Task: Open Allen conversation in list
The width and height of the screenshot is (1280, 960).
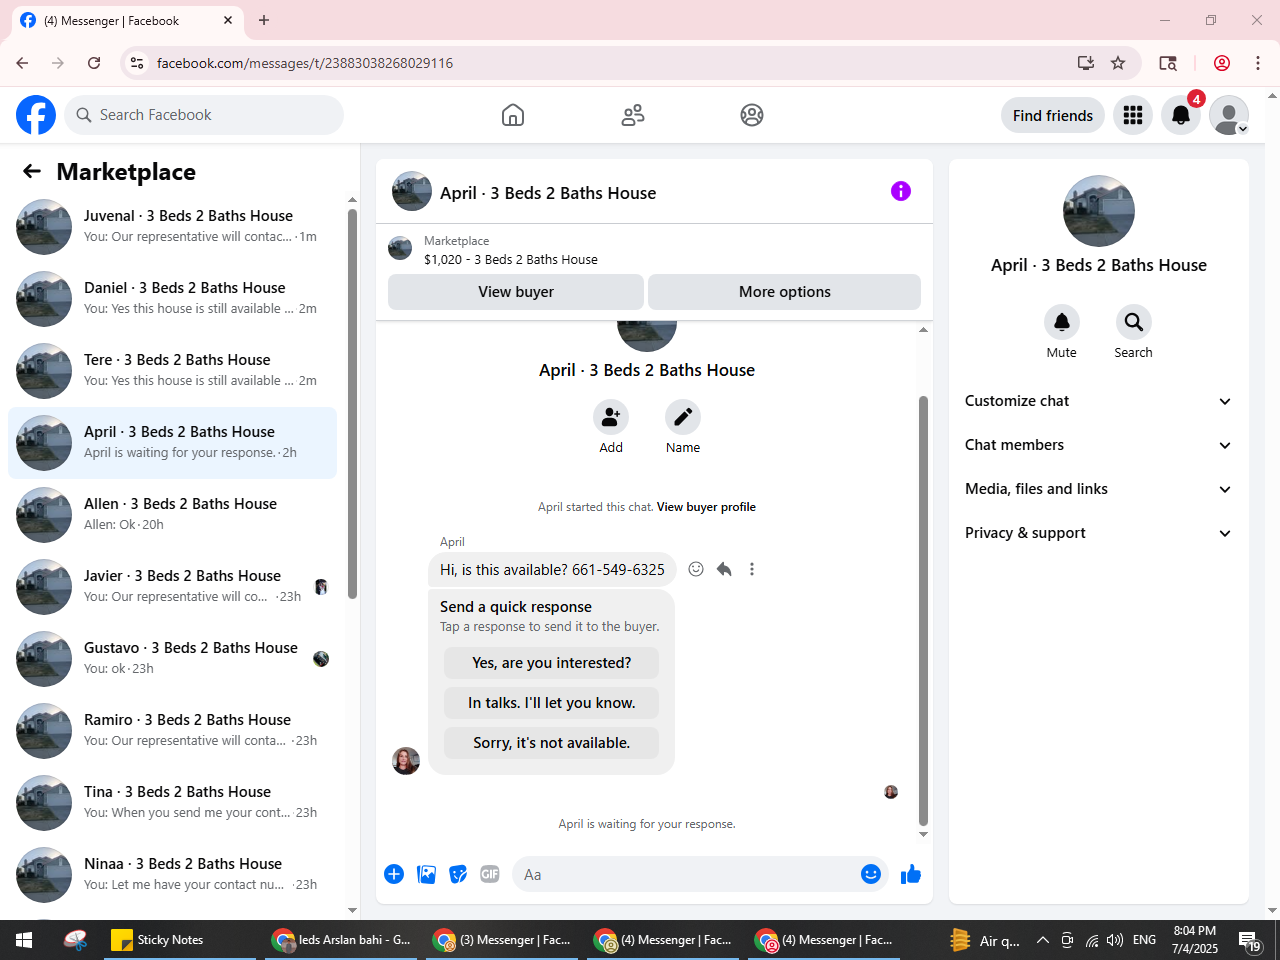Action: click(172, 515)
